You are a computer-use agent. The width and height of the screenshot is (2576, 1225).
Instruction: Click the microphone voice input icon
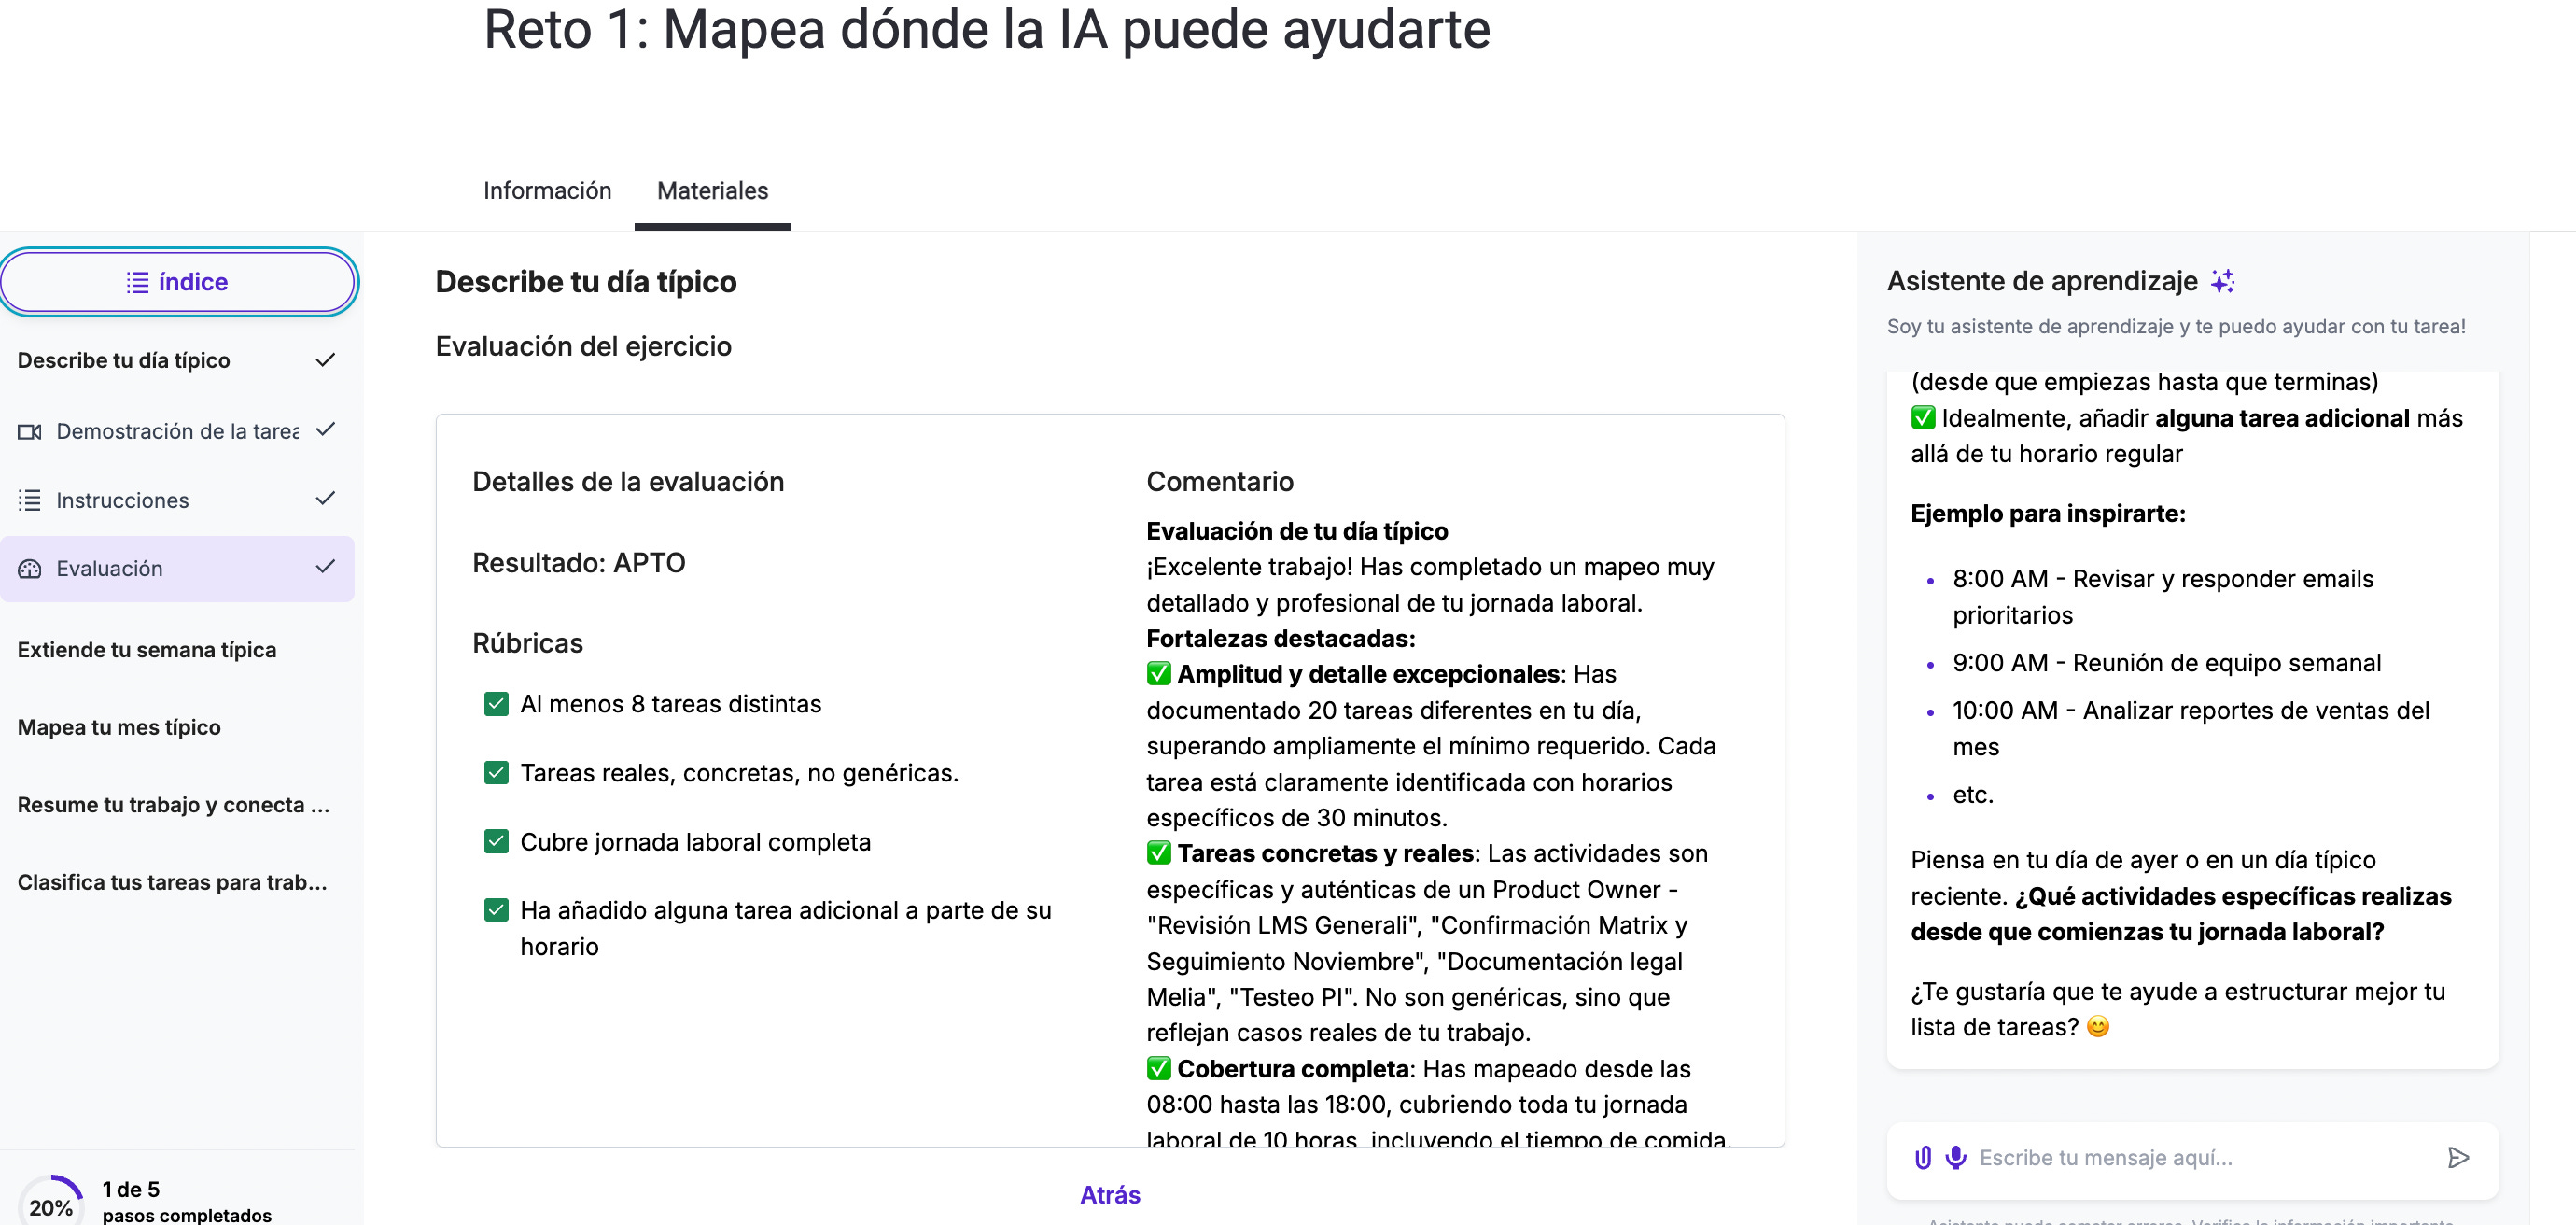[x=1955, y=1157]
